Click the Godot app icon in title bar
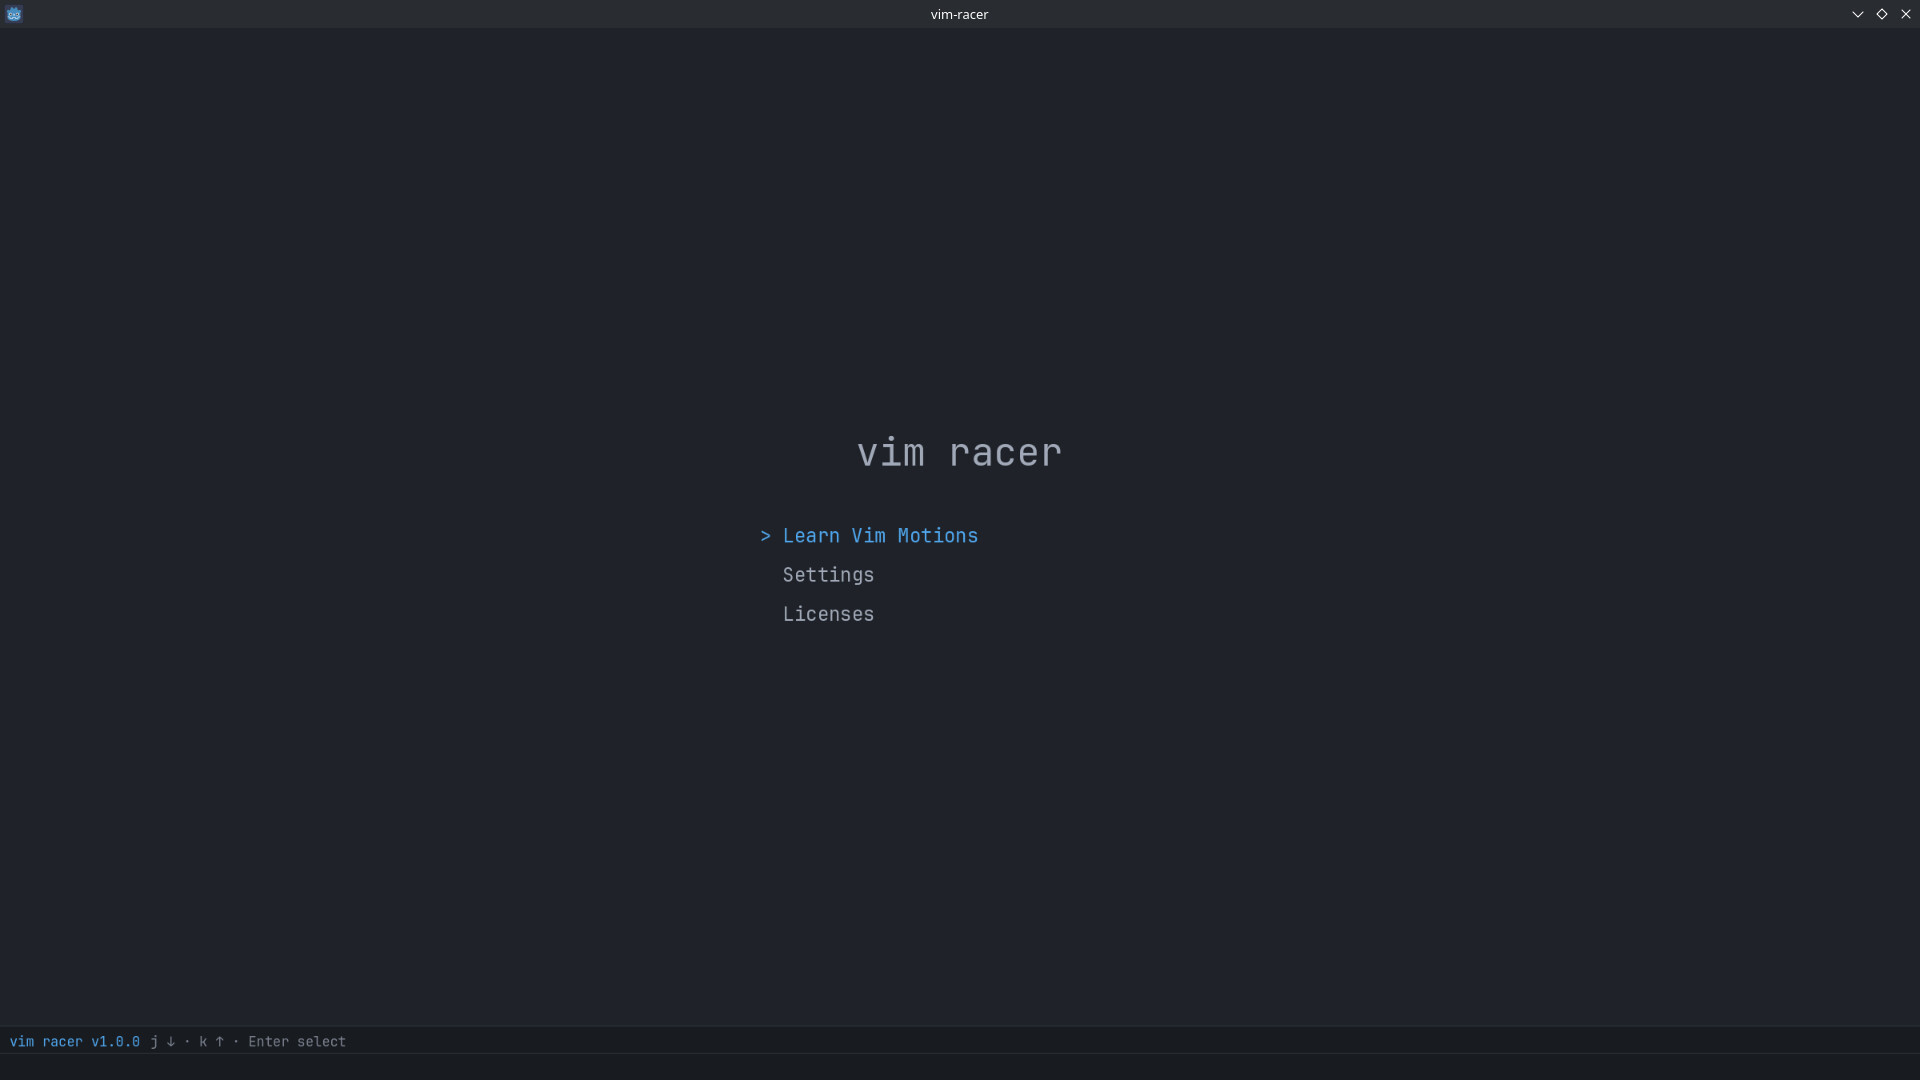Screen dimensions: 1920x1080 point(14,14)
